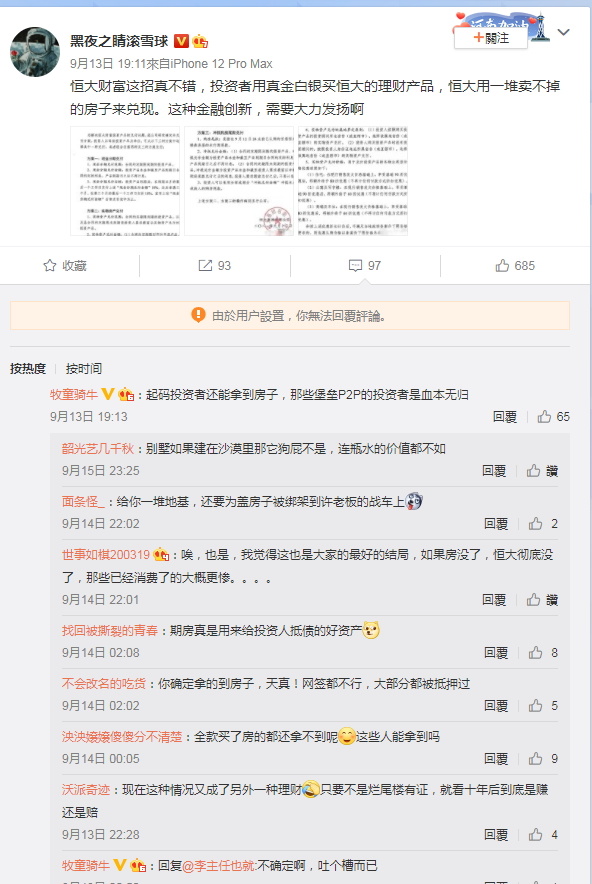
Task: Like the post with 685 thumbs-up
Action: tap(515, 266)
